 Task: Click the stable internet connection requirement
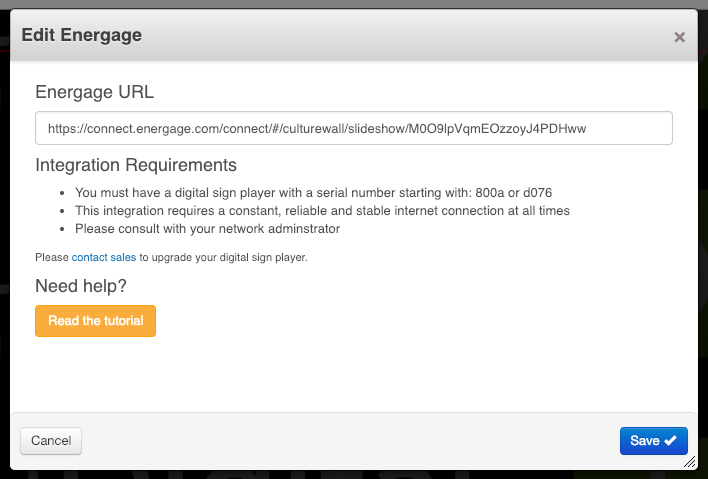[322, 211]
